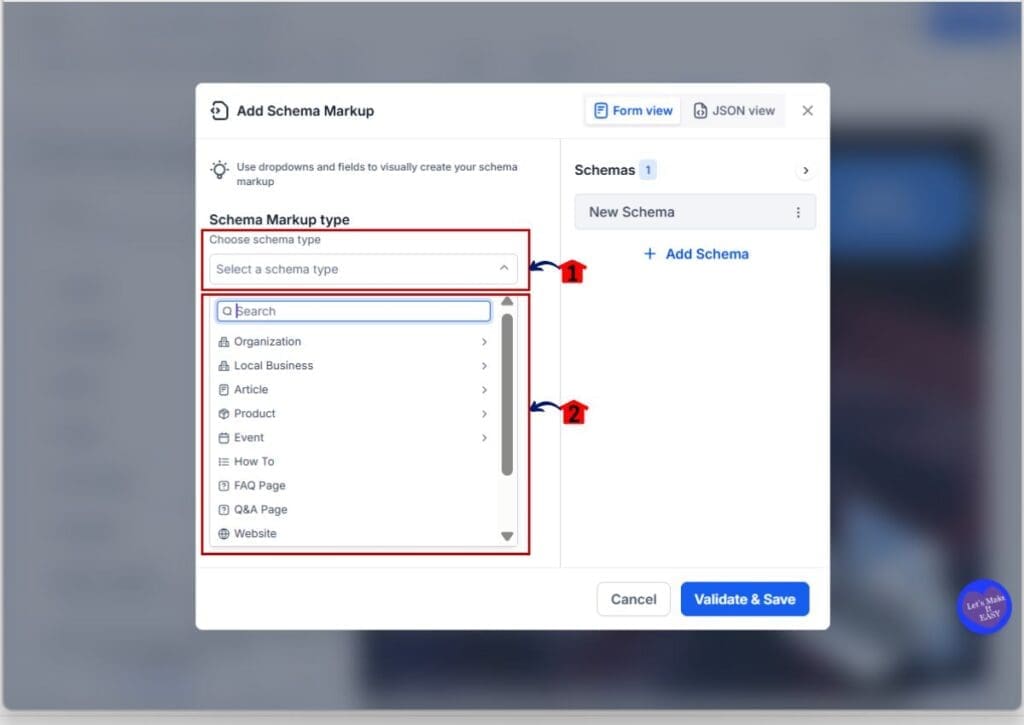The height and width of the screenshot is (725, 1024).
Task: Click Add Schema
Action: click(x=696, y=254)
